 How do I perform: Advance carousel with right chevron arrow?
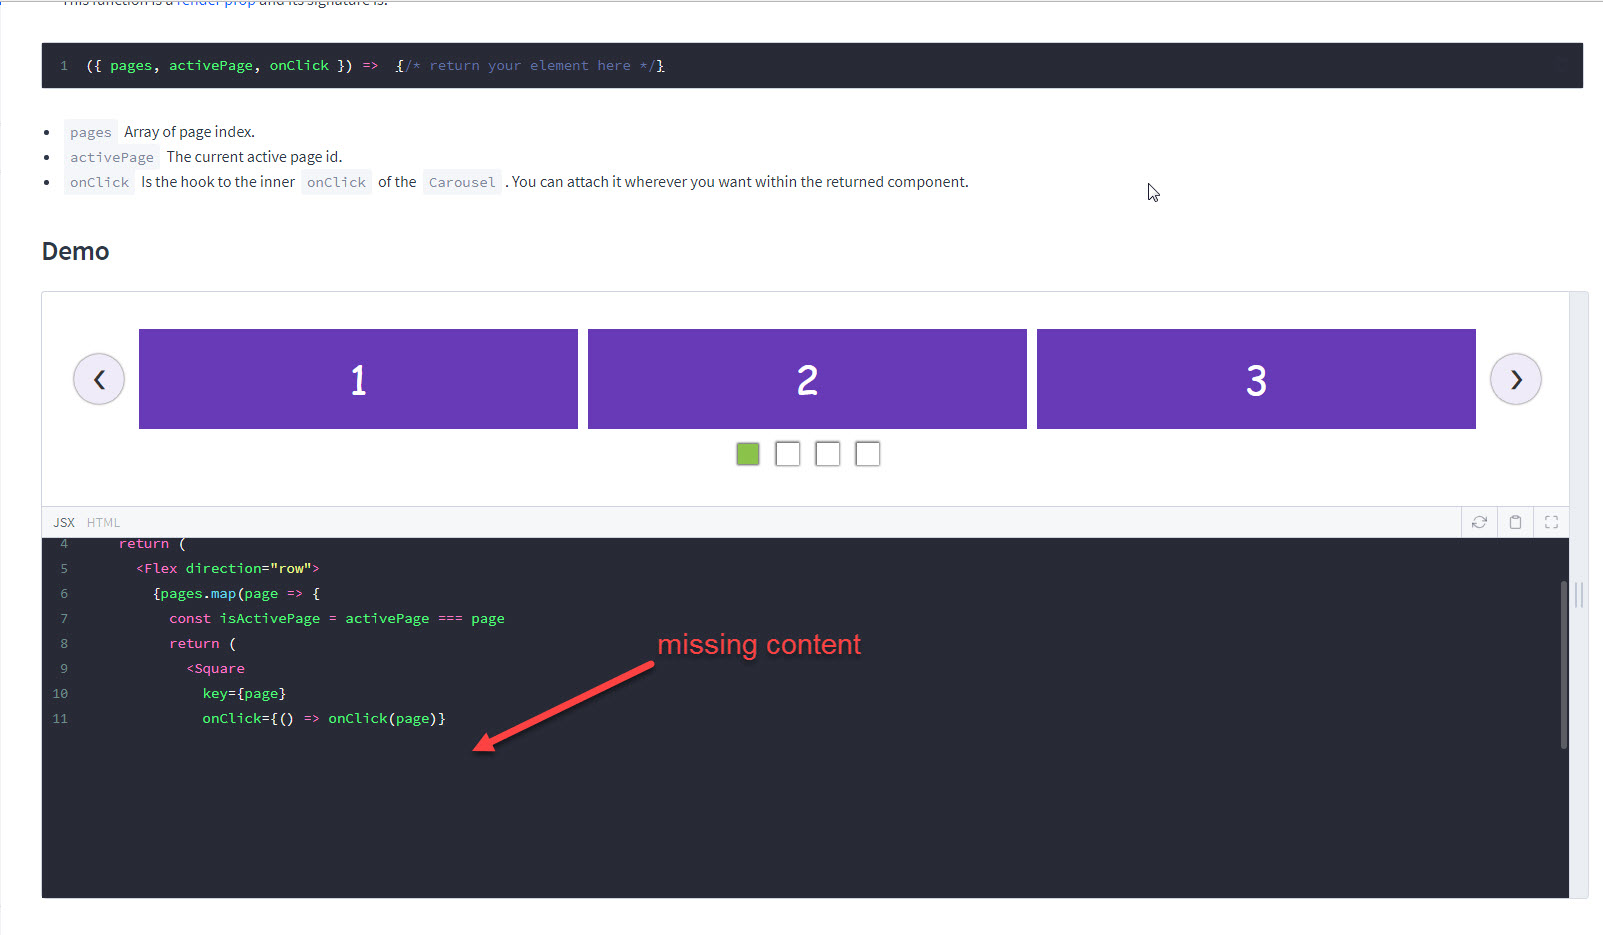[x=1516, y=378]
